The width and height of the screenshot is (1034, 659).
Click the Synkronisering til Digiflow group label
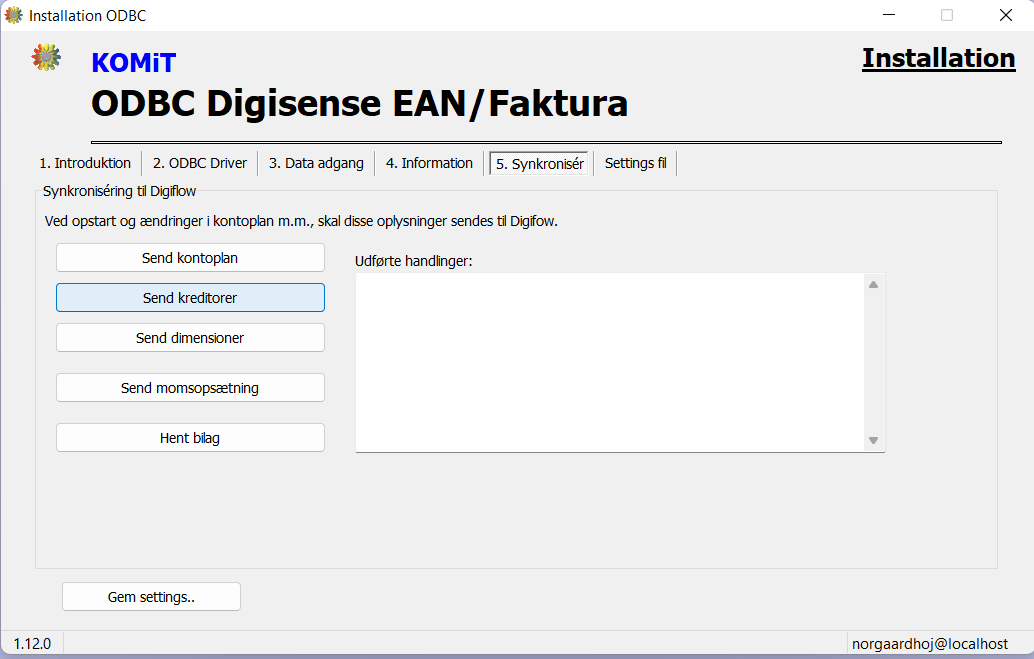tap(119, 191)
